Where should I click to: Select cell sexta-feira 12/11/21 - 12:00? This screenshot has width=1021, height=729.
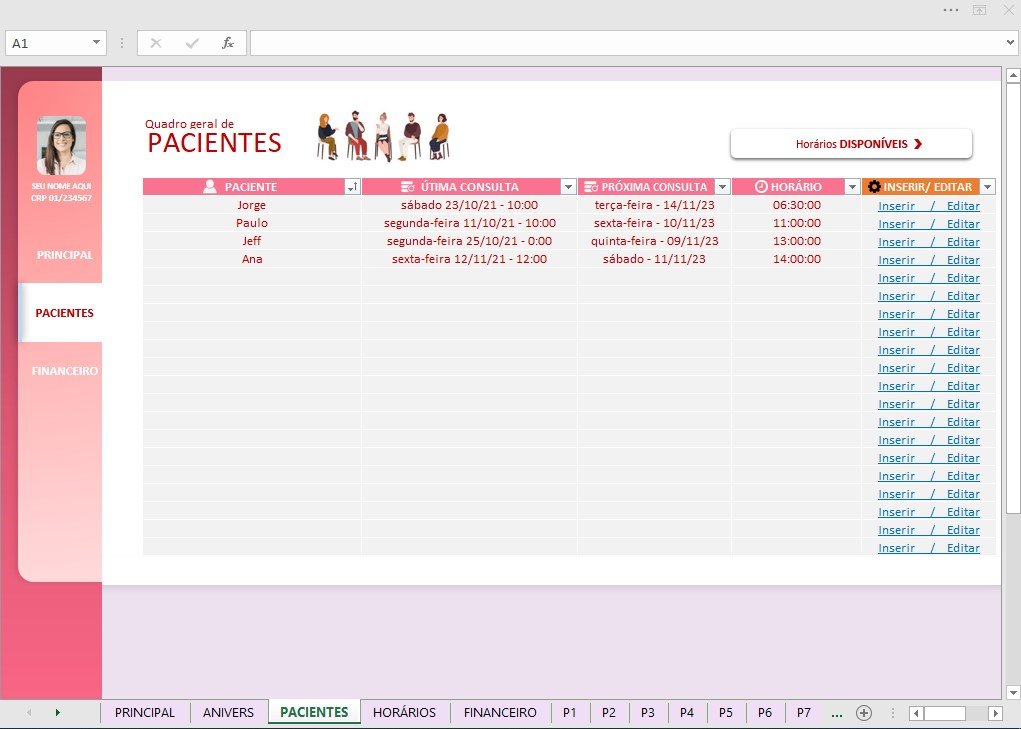469,259
